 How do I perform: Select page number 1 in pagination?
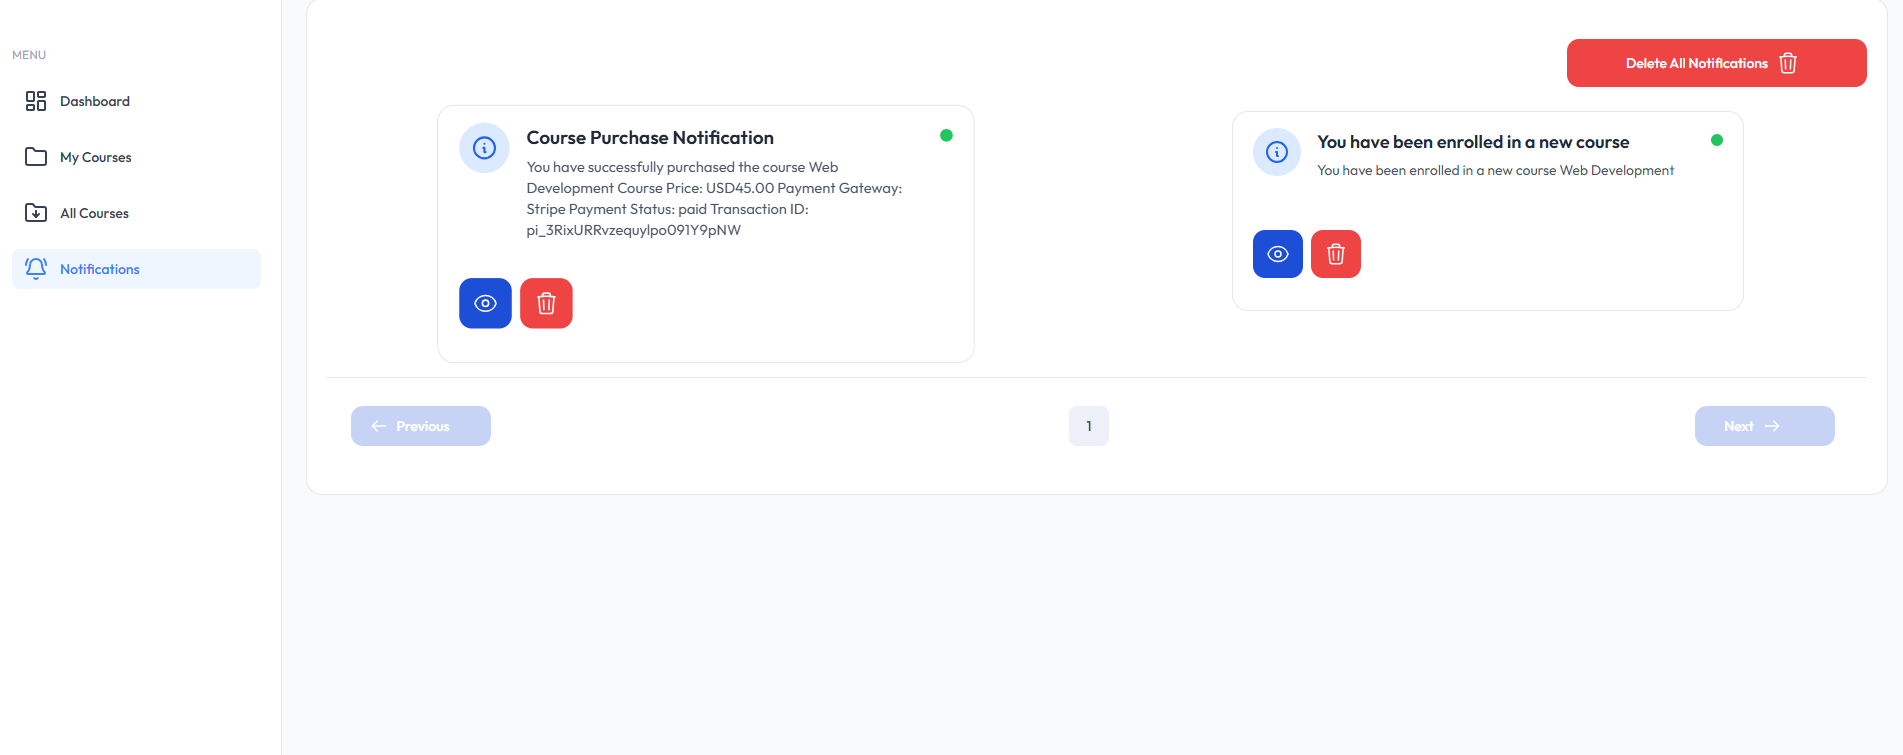point(1089,426)
